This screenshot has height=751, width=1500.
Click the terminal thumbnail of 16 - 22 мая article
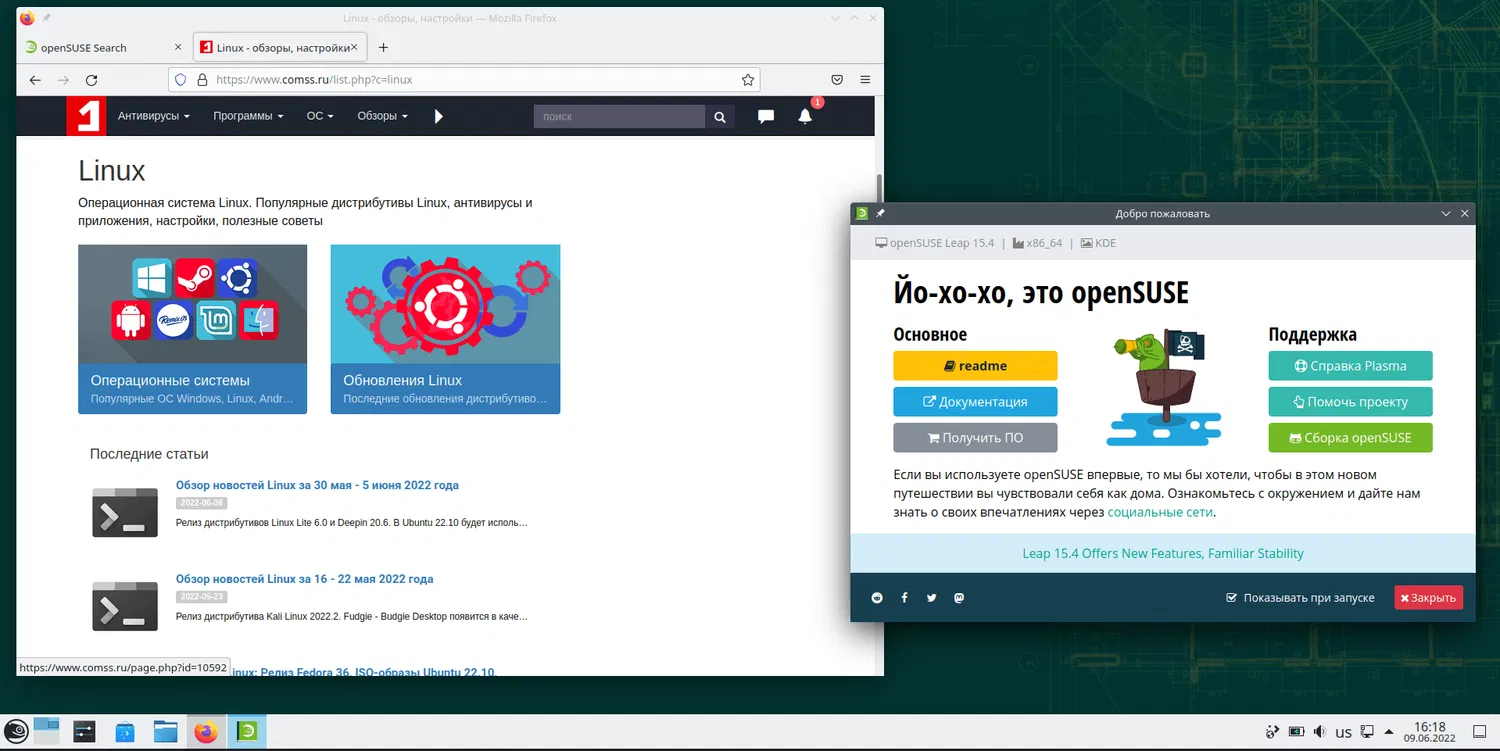pyautogui.click(x=125, y=606)
